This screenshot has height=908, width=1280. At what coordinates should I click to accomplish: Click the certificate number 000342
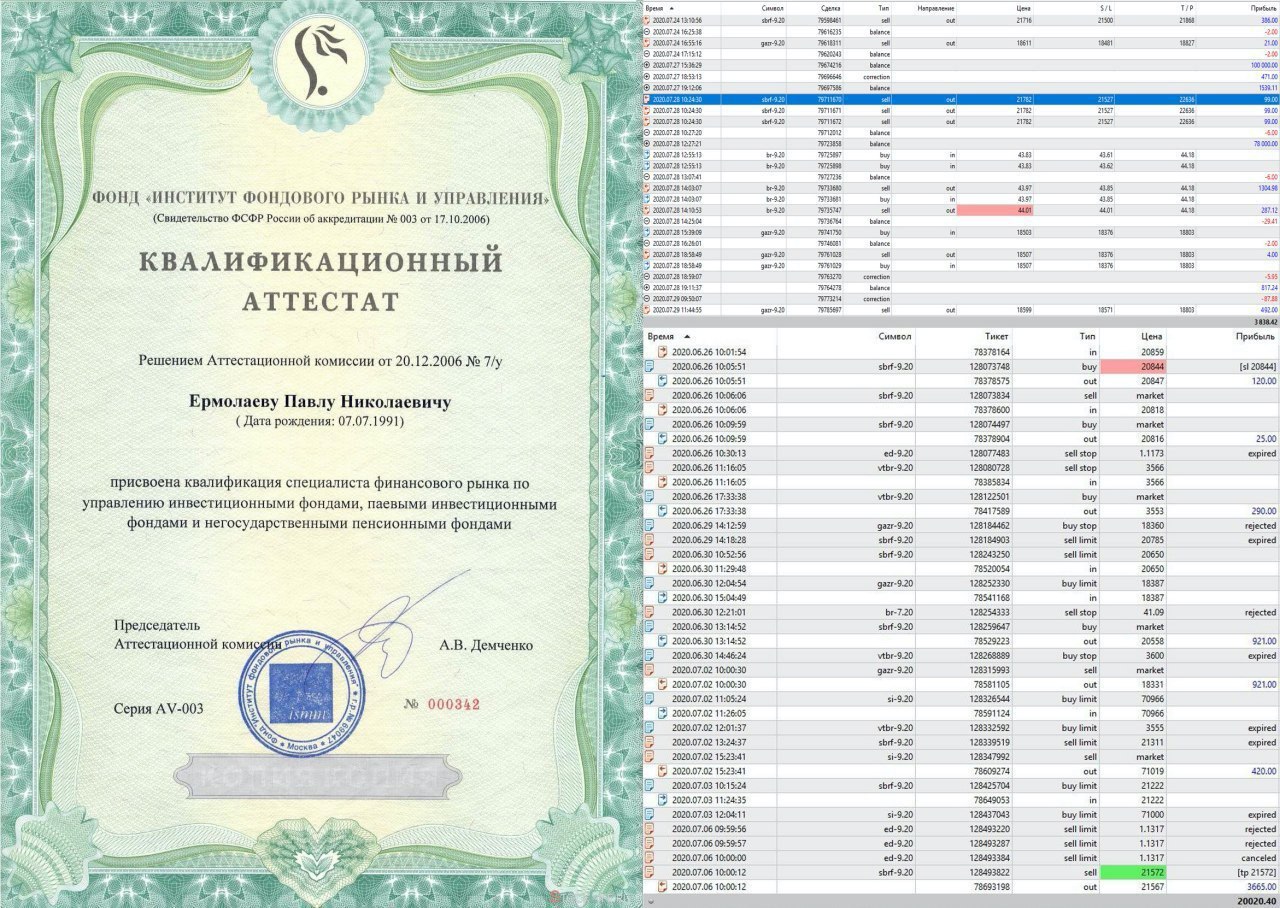(x=454, y=704)
